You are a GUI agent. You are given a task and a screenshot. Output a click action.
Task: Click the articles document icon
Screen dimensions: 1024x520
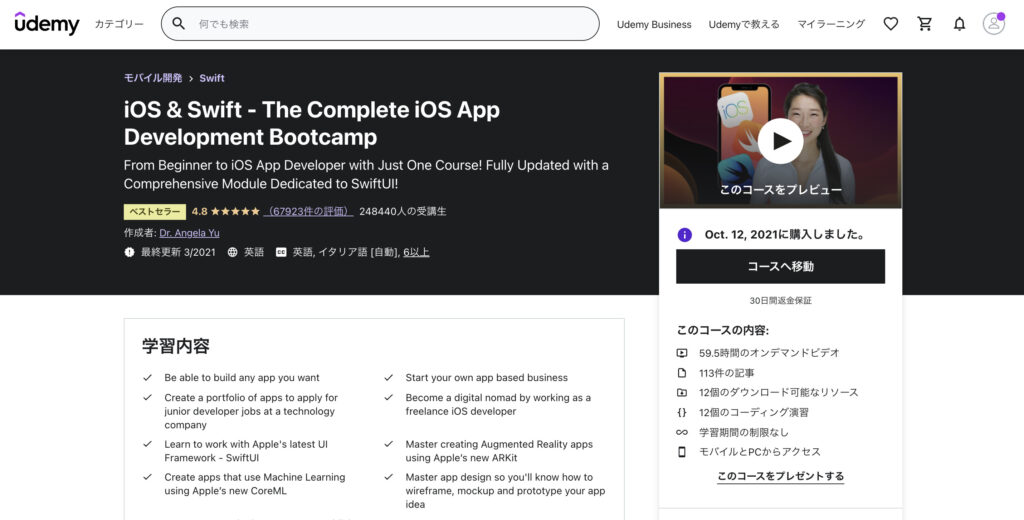[x=682, y=373]
